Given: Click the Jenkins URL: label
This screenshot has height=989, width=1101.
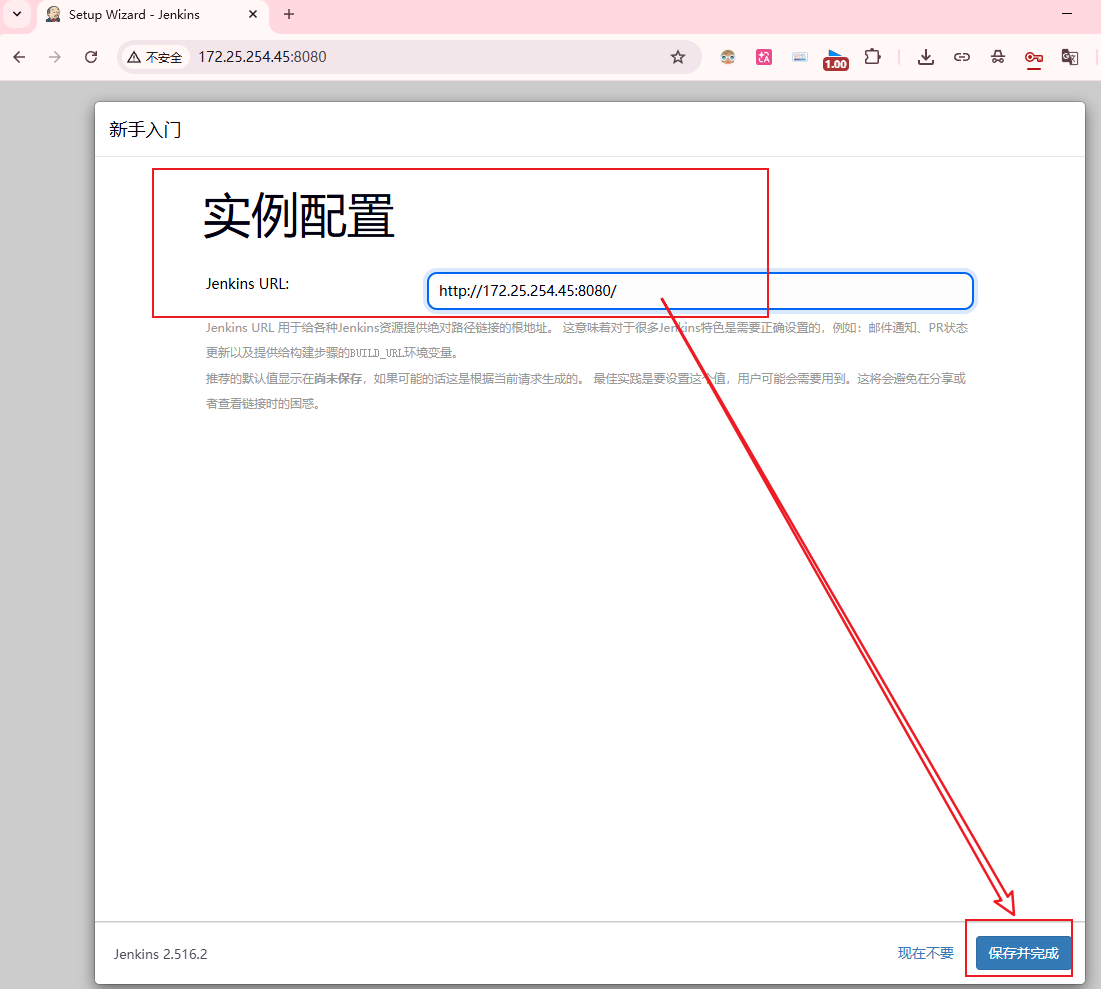Looking at the screenshot, I should [247, 284].
